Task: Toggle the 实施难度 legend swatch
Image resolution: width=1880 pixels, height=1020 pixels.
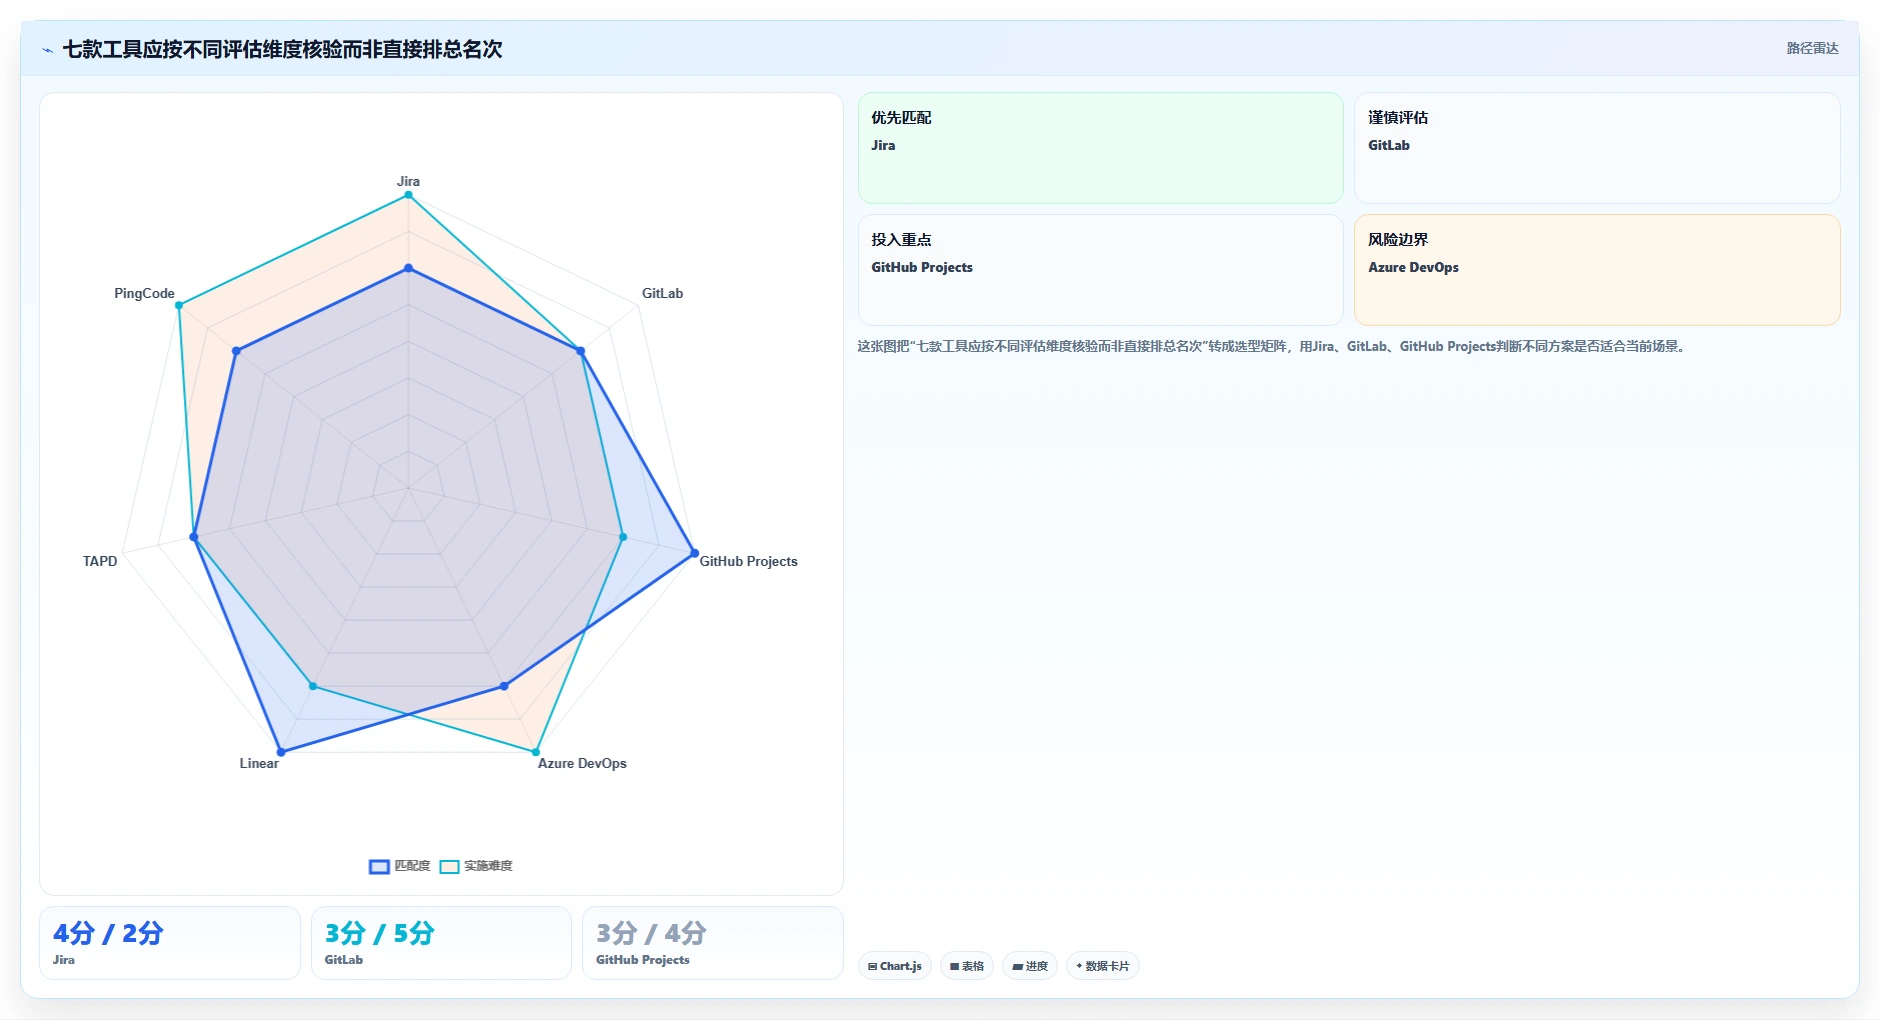Action: click(x=450, y=867)
